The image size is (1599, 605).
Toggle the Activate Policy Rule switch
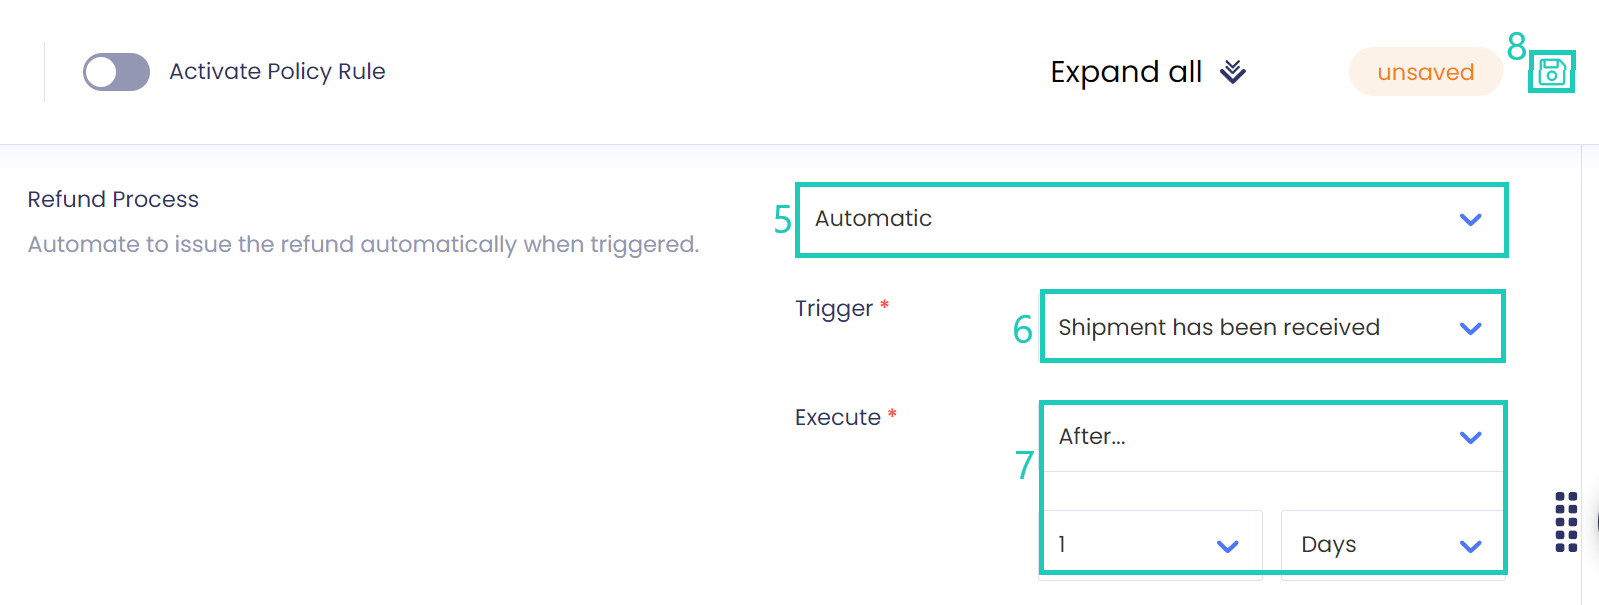pos(116,72)
